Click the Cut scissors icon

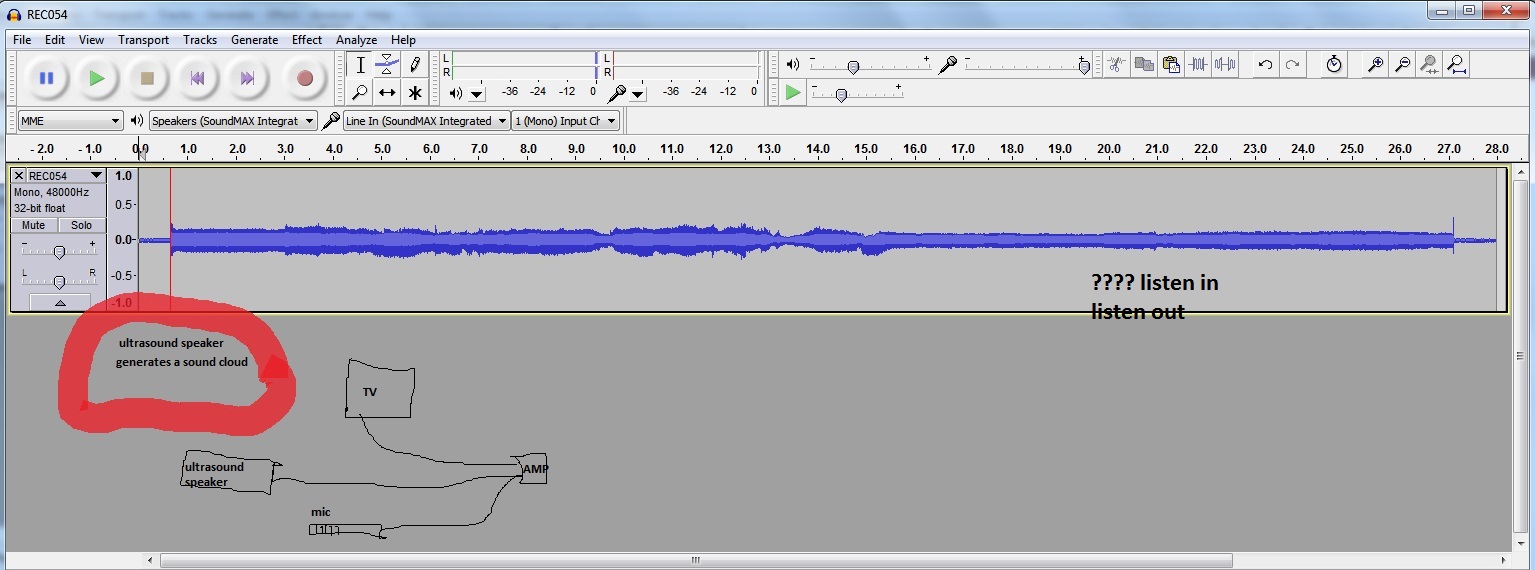(1117, 65)
